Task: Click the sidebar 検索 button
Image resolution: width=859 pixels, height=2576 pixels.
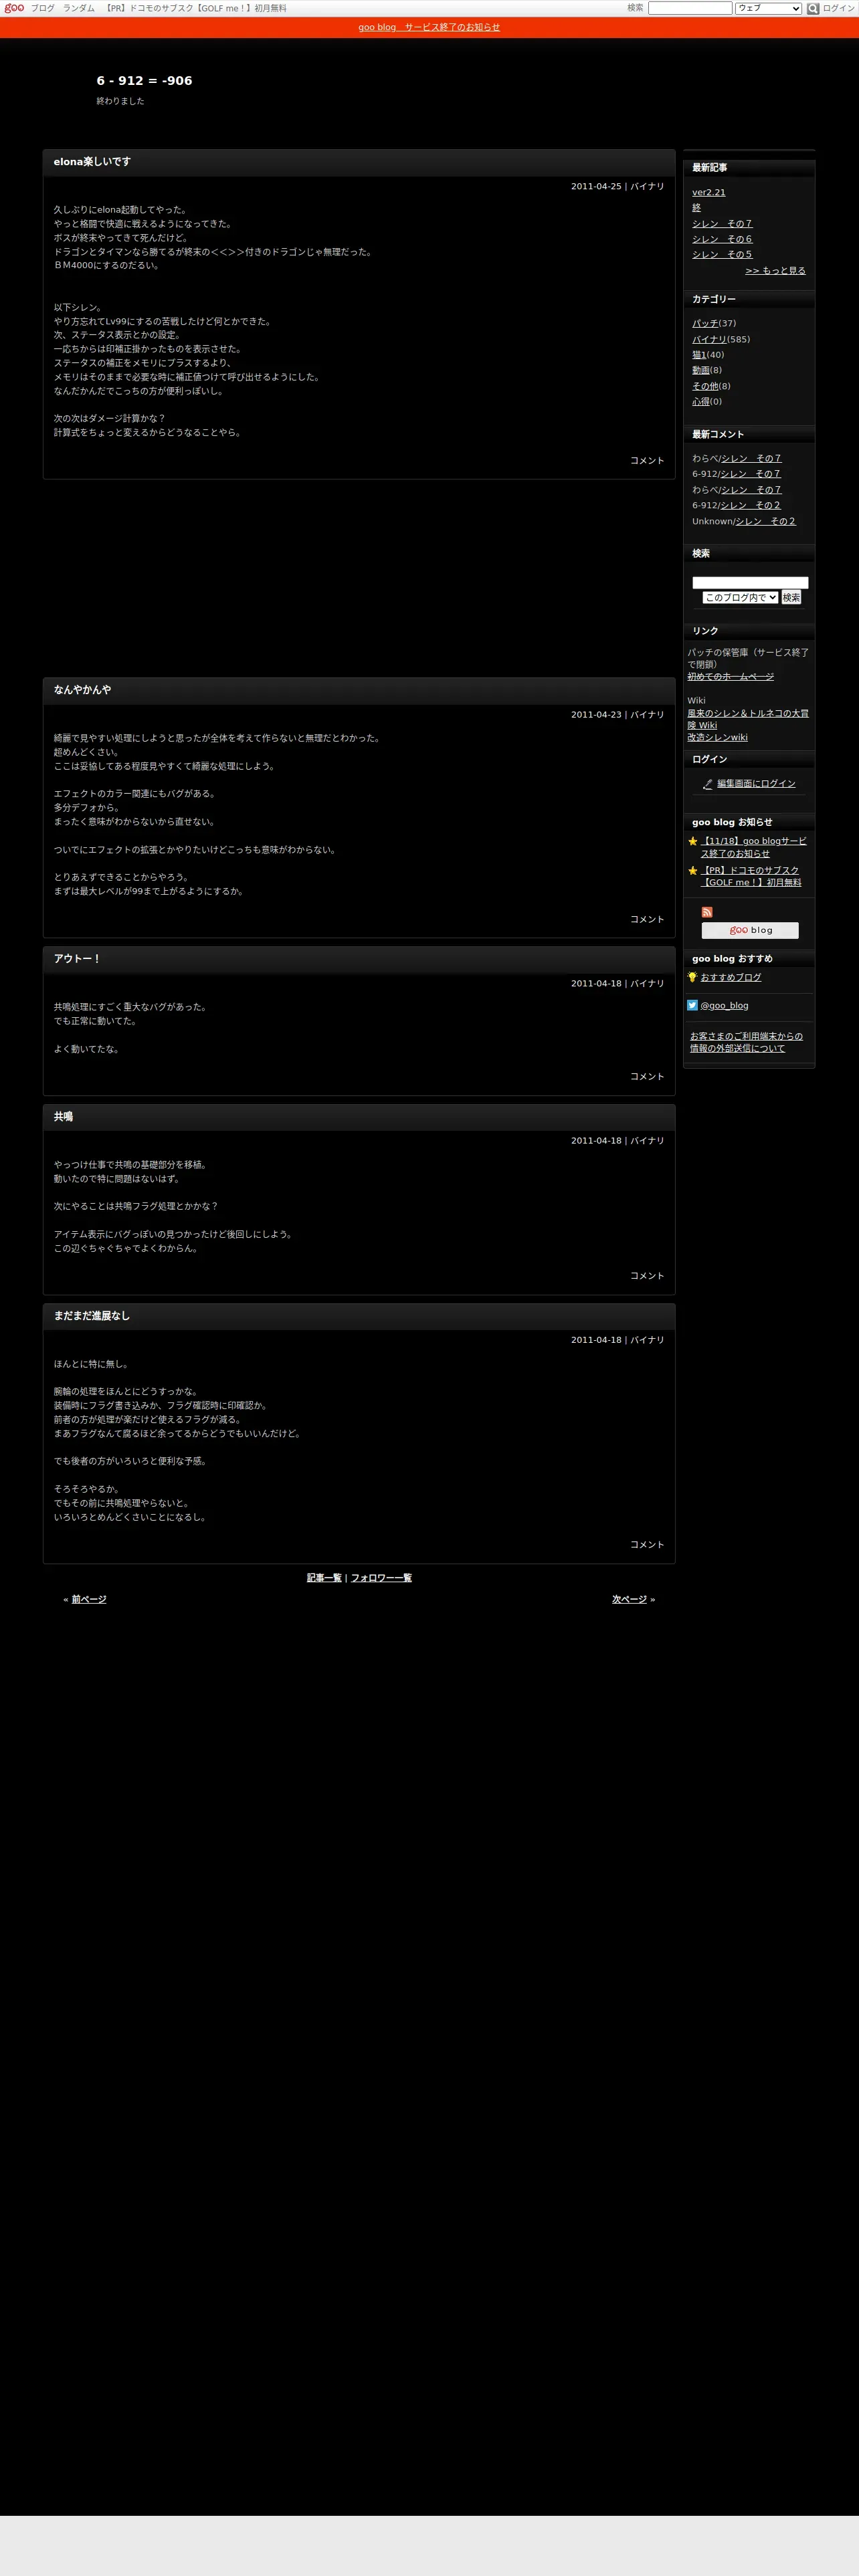Action: point(791,597)
